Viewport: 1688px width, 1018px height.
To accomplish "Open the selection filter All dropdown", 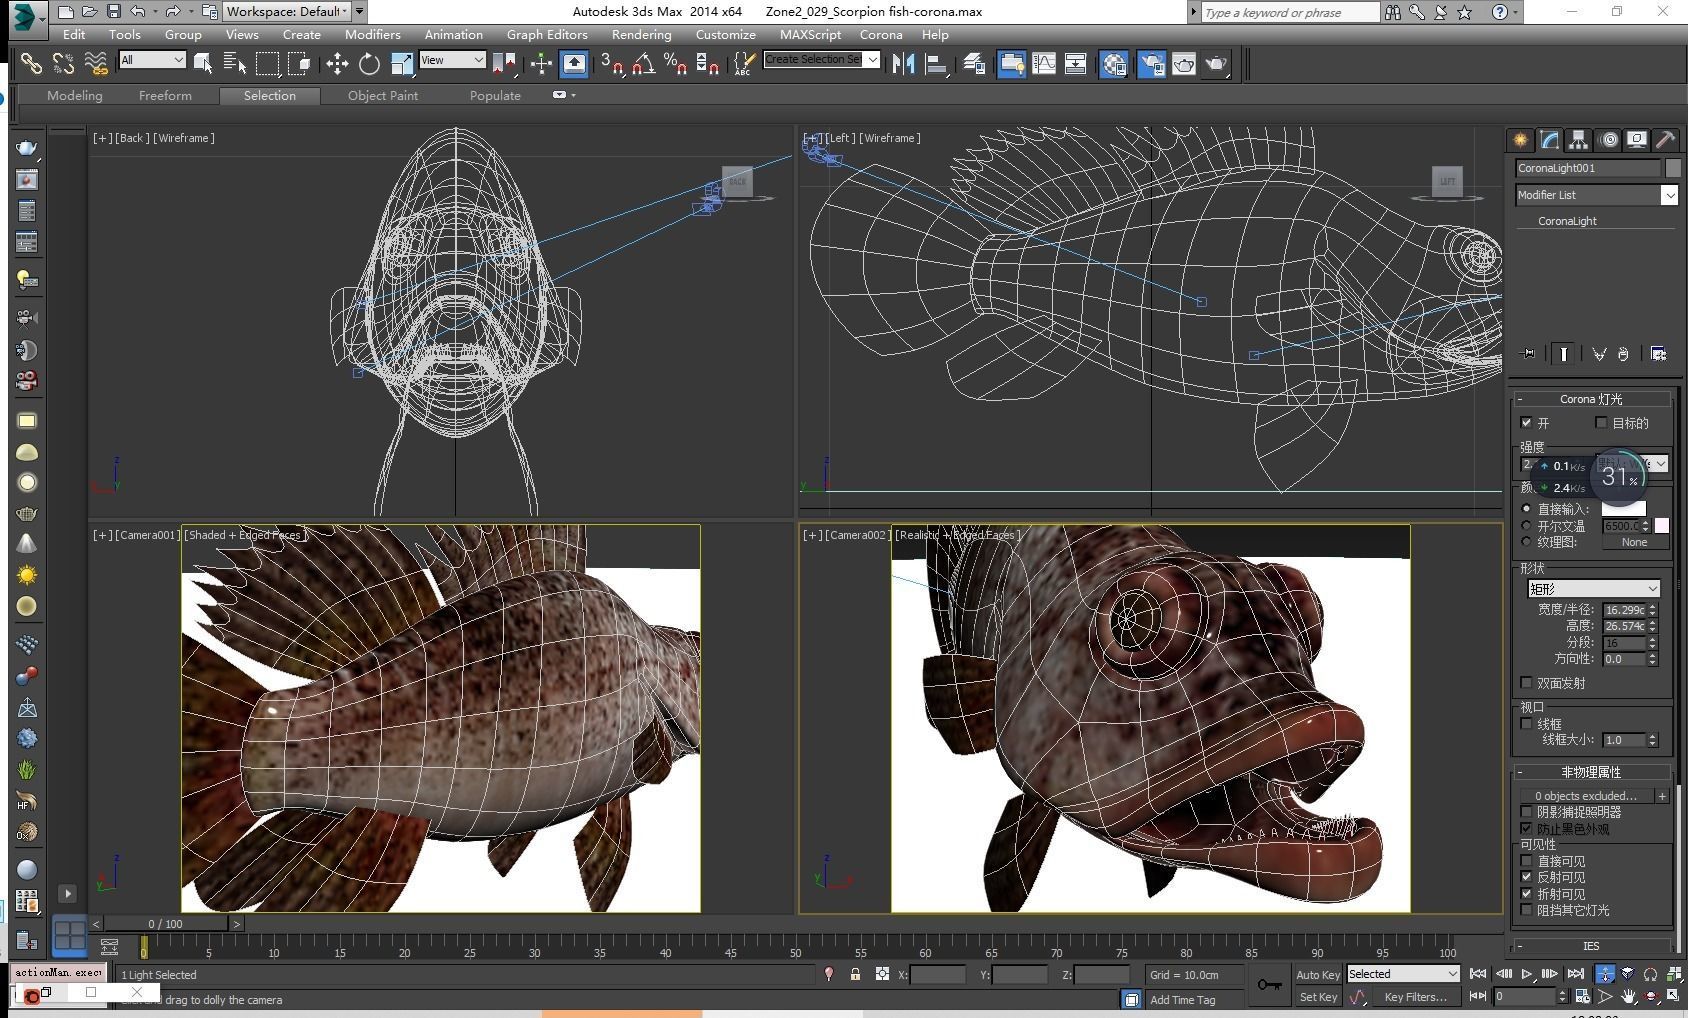I will pos(152,60).
